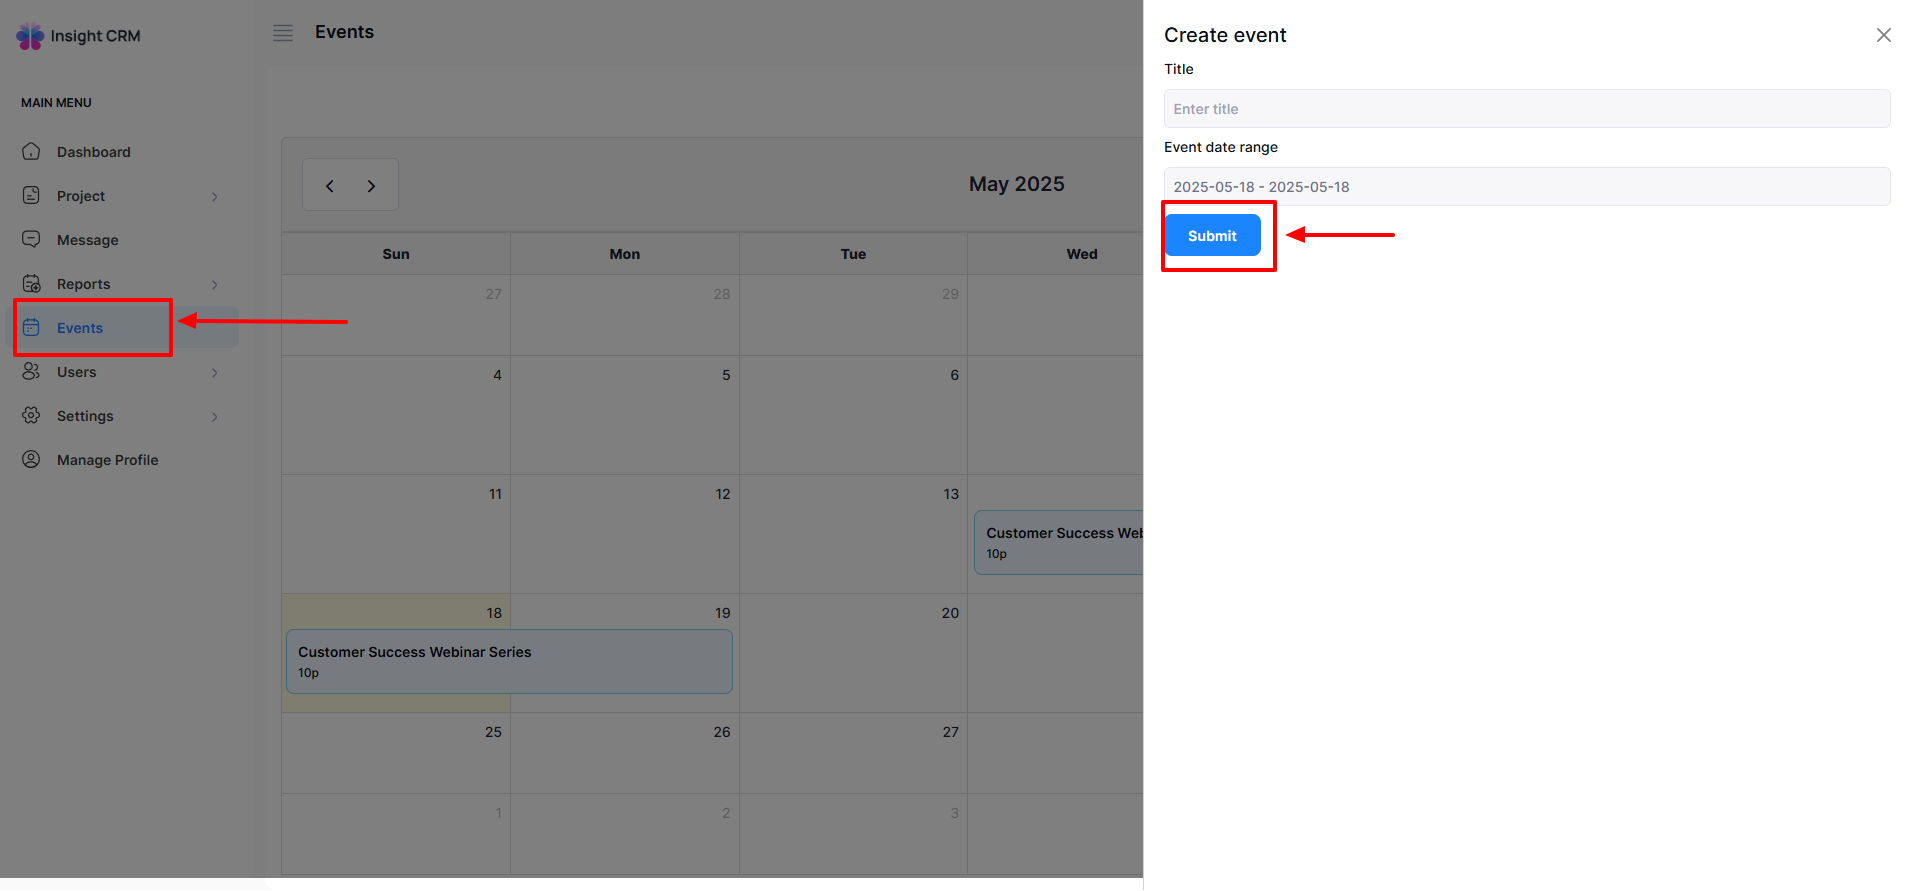Submit the new event form

pyautogui.click(x=1212, y=236)
